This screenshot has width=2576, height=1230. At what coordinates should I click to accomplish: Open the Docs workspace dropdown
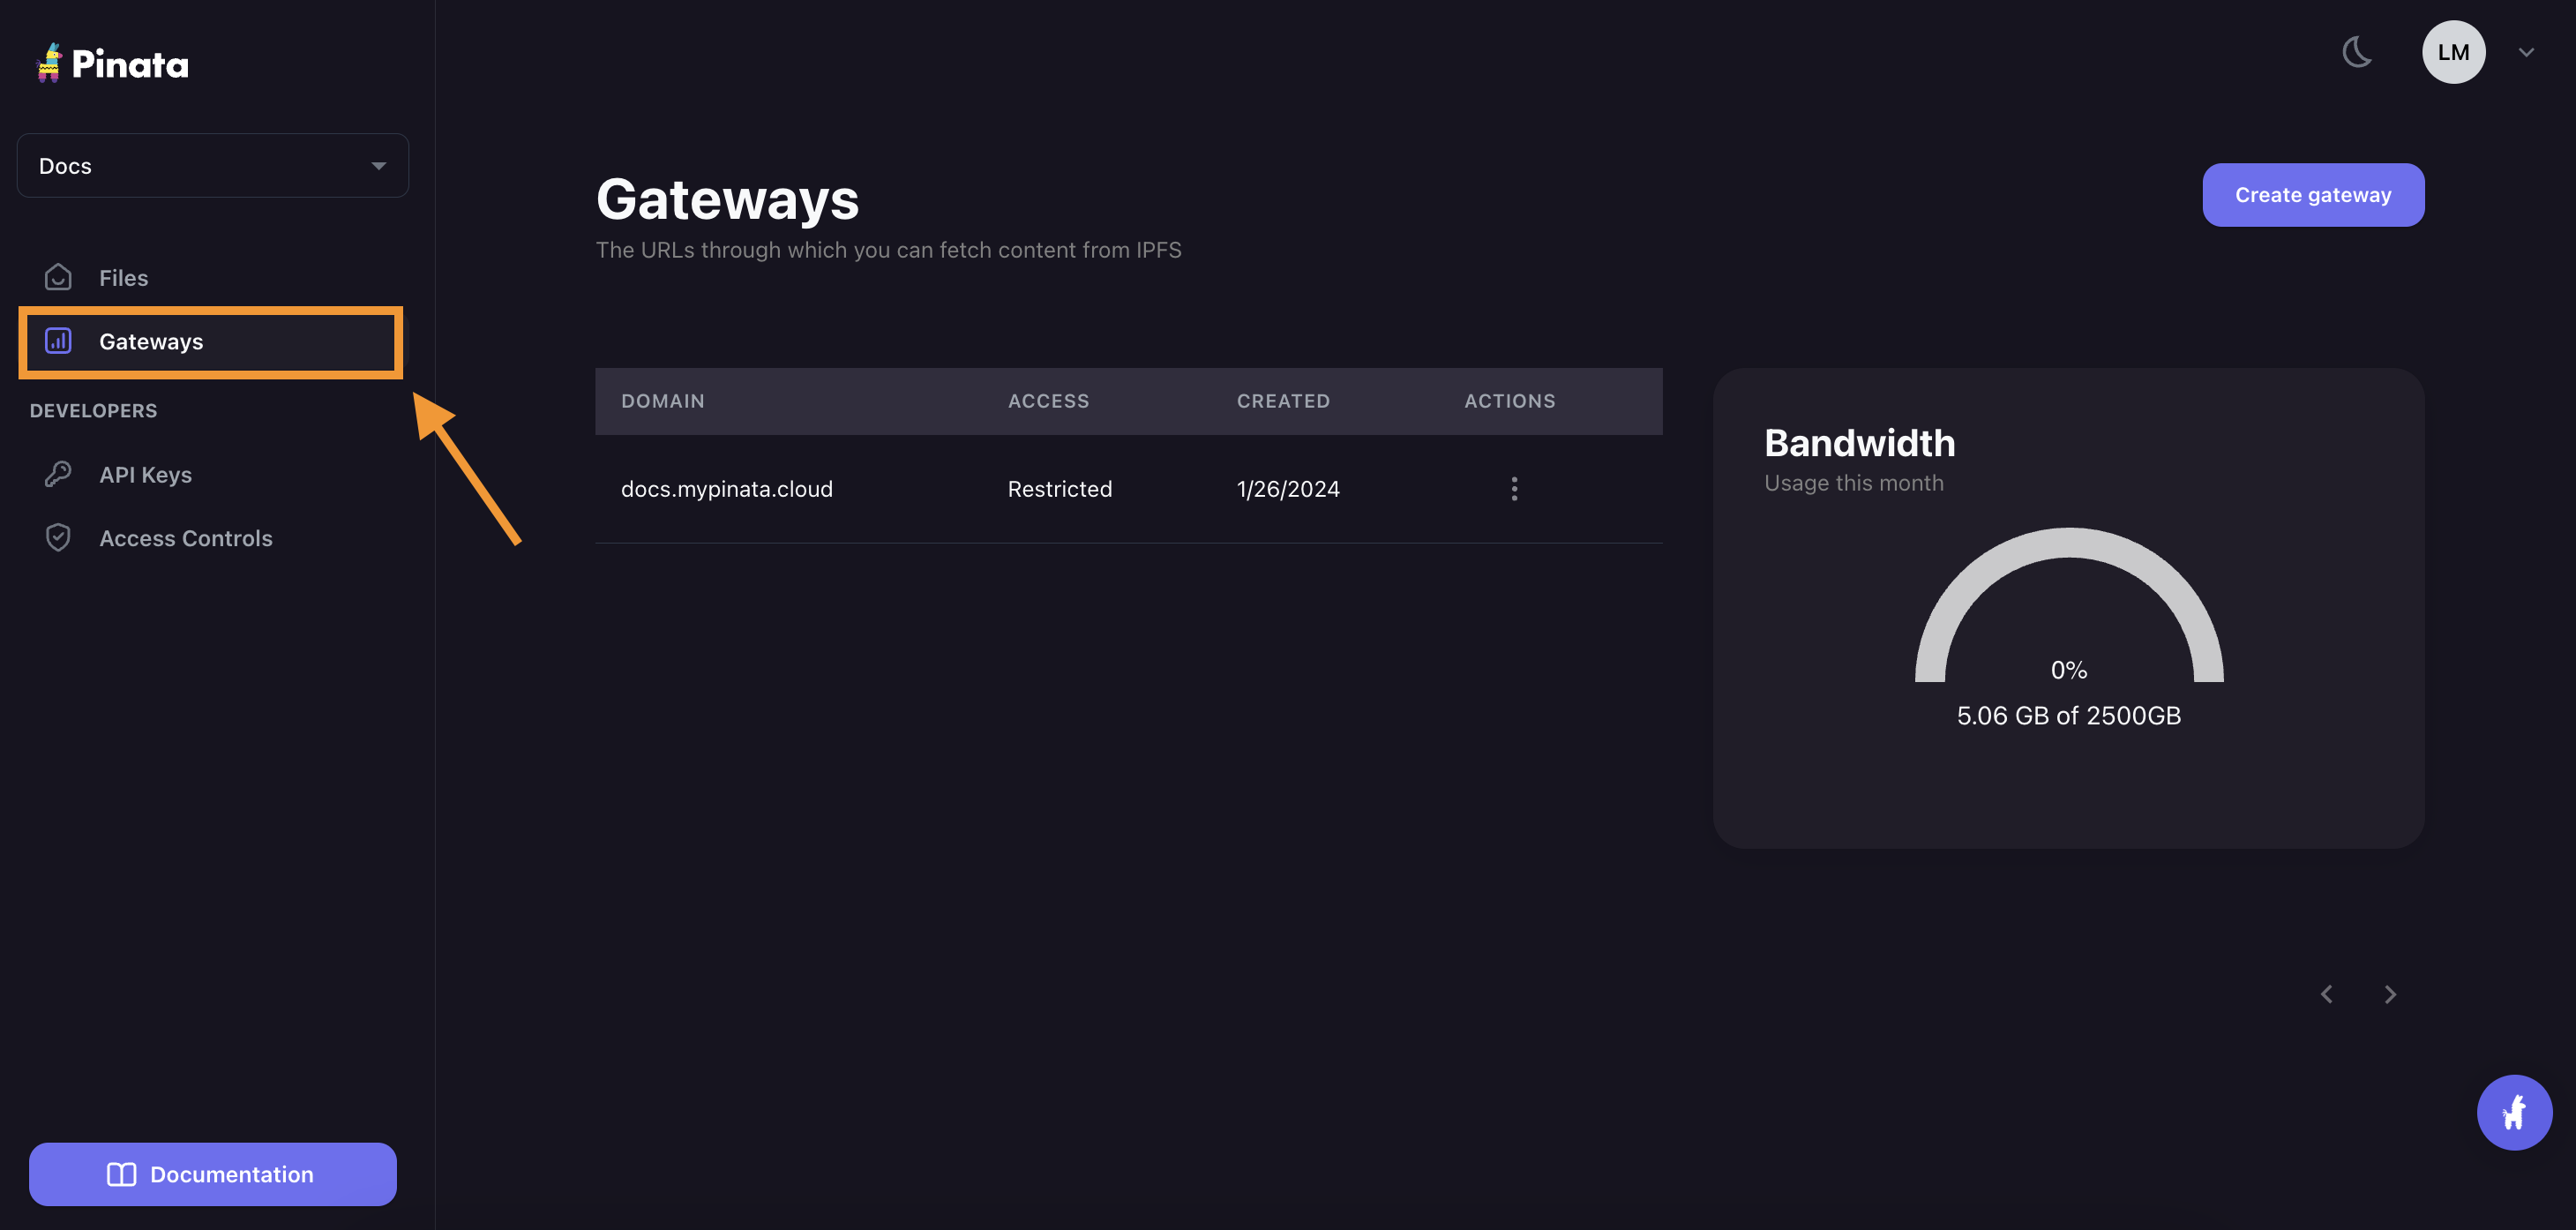[x=212, y=166]
